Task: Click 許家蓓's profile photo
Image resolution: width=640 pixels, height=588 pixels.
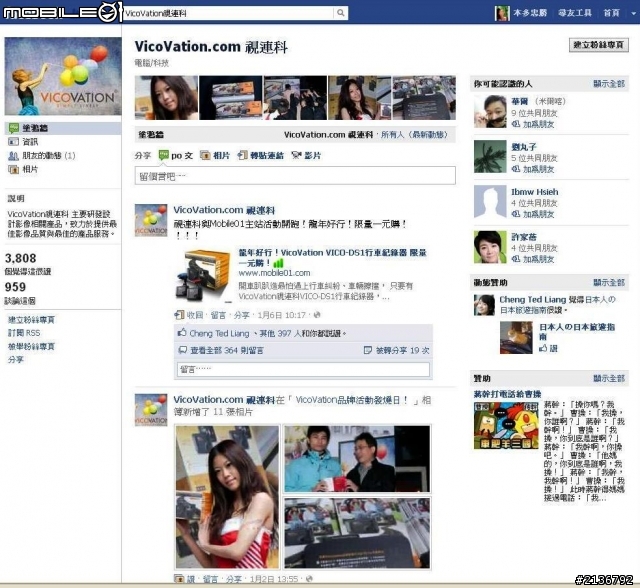Action: pyautogui.click(x=490, y=247)
